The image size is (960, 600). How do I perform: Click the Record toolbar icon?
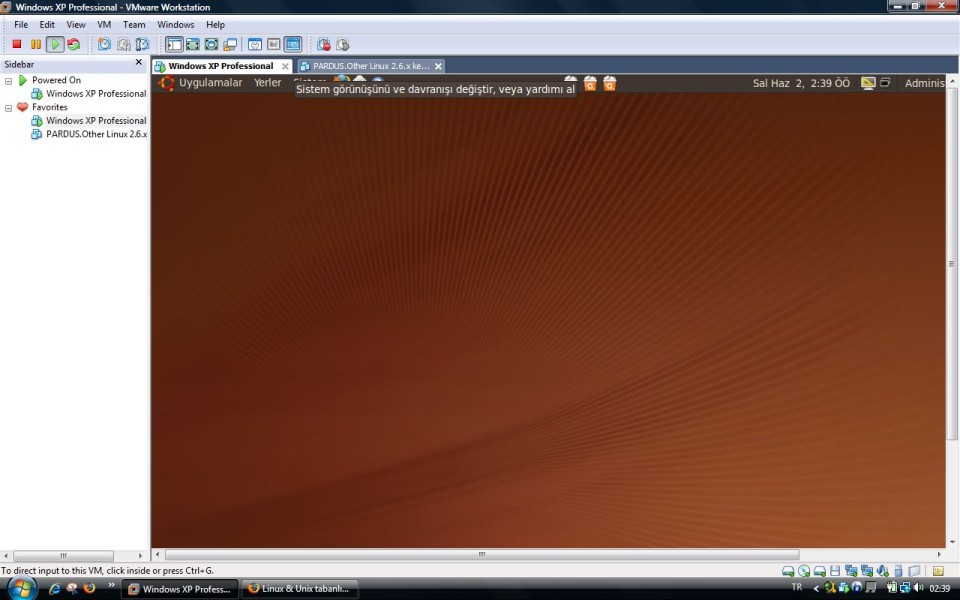click(x=324, y=44)
